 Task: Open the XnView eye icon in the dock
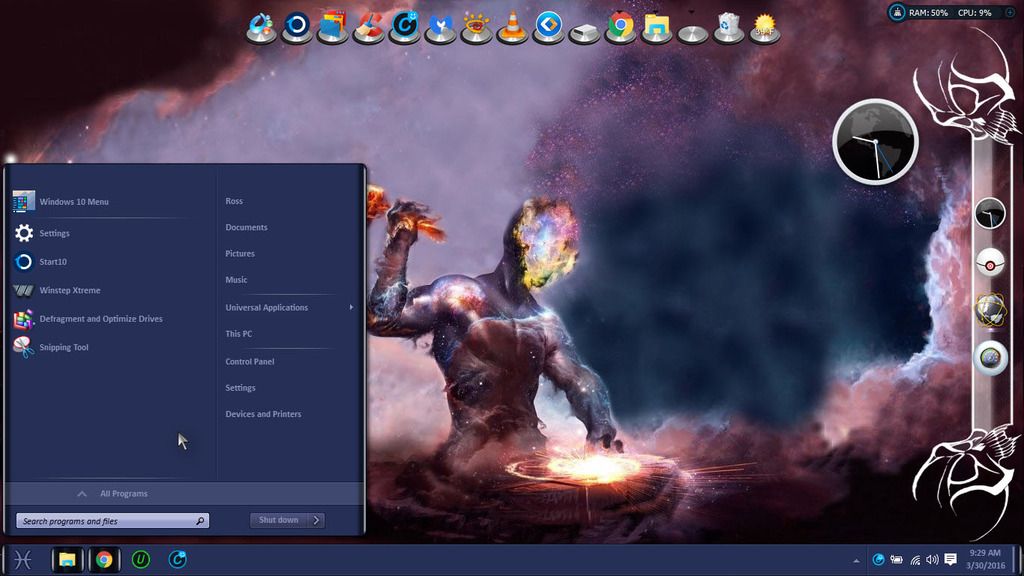(476, 26)
